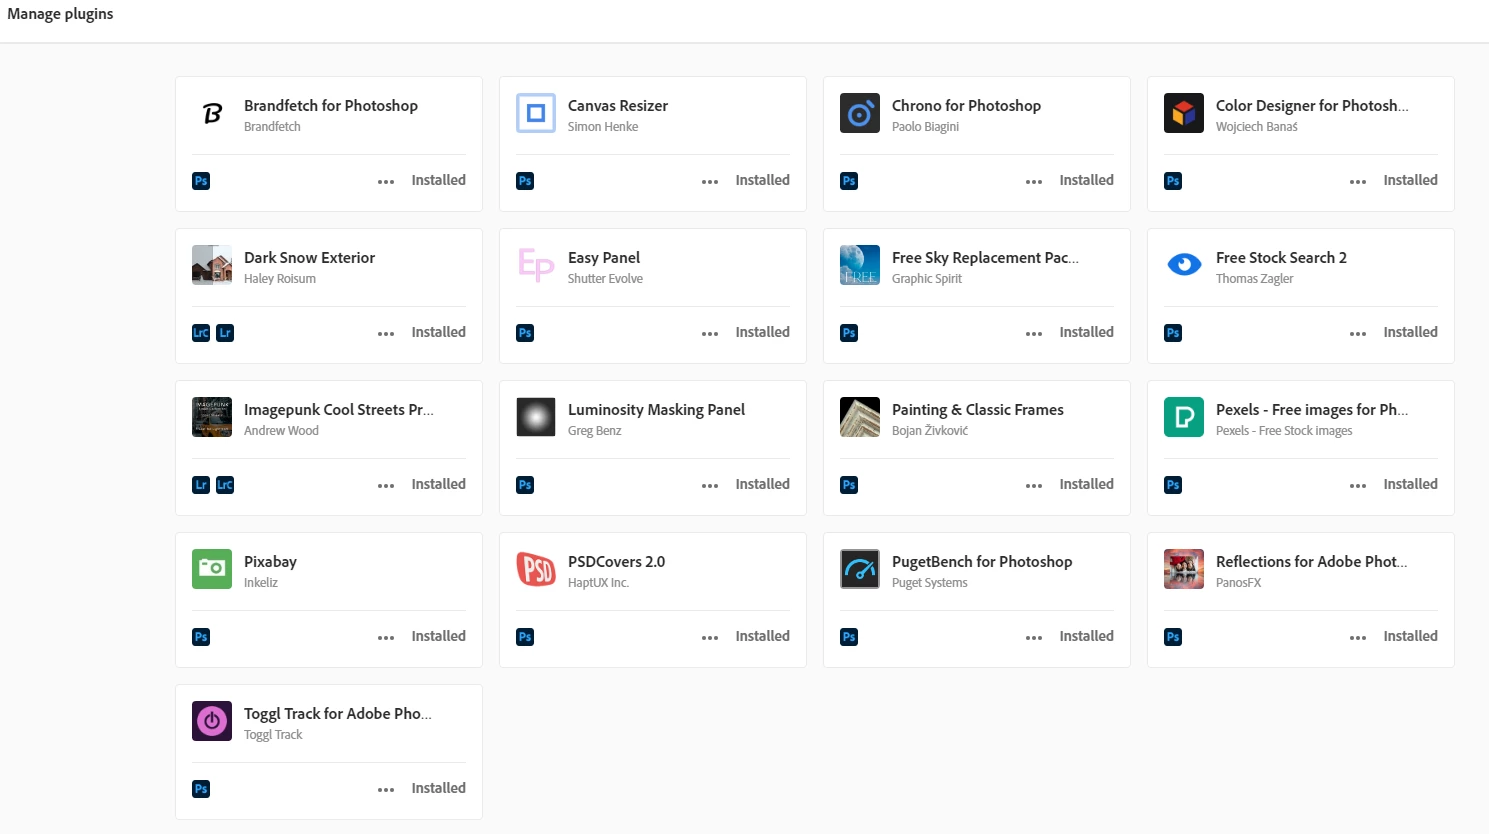
Task: Open more options for Chrono for Photoshop
Action: point(1034,182)
